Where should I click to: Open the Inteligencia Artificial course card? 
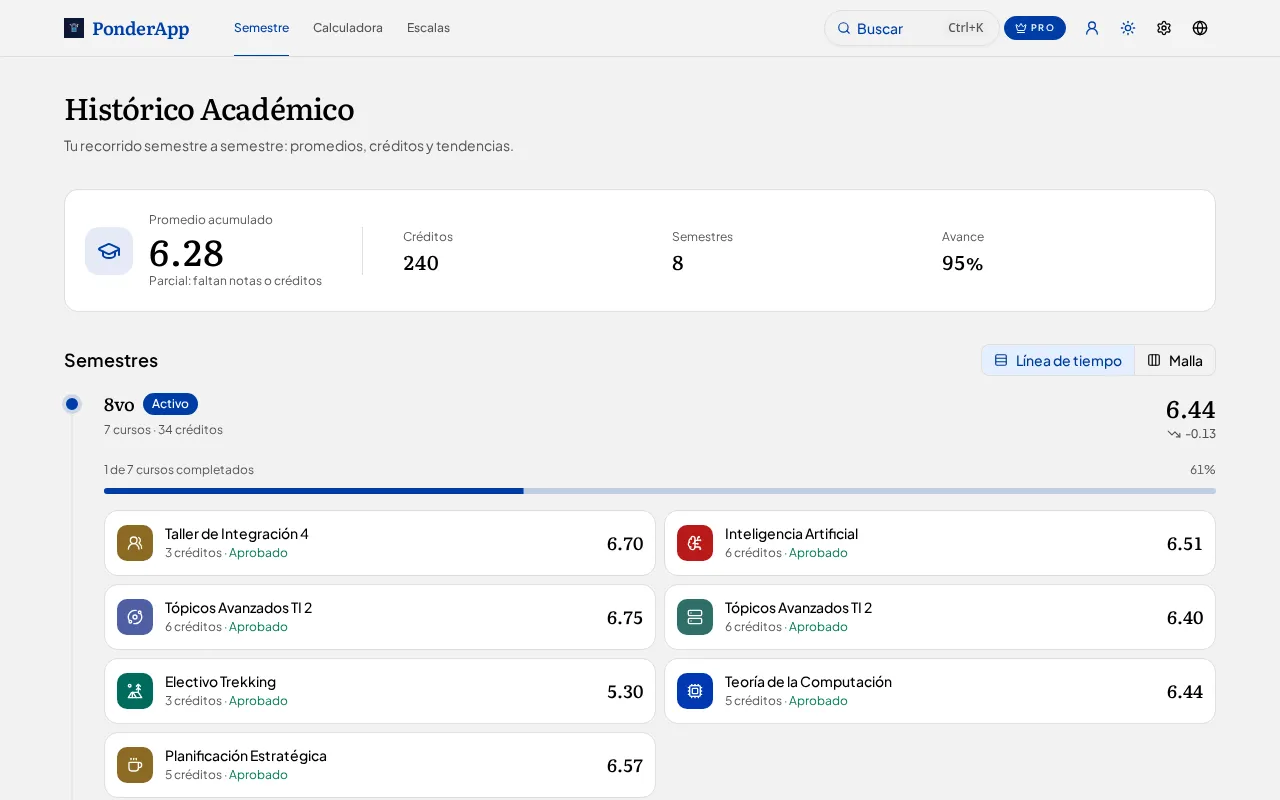point(940,543)
